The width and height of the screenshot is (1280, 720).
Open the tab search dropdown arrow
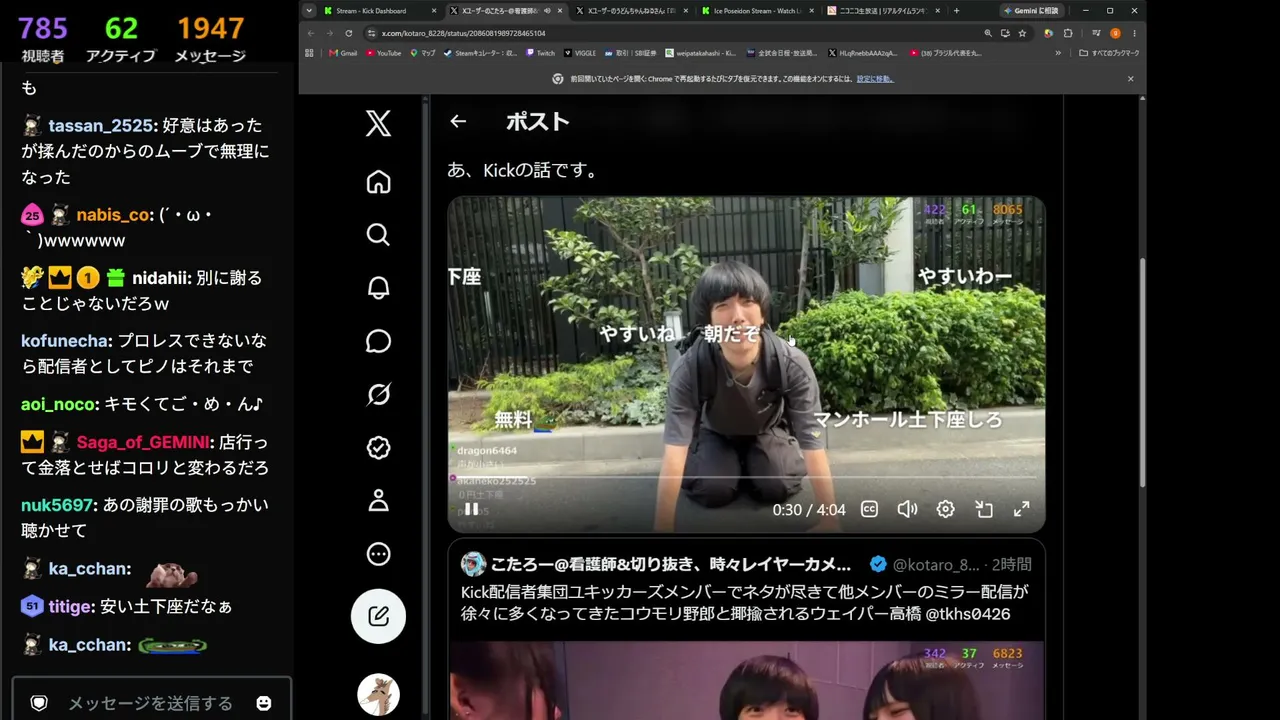[x=309, y=11]
